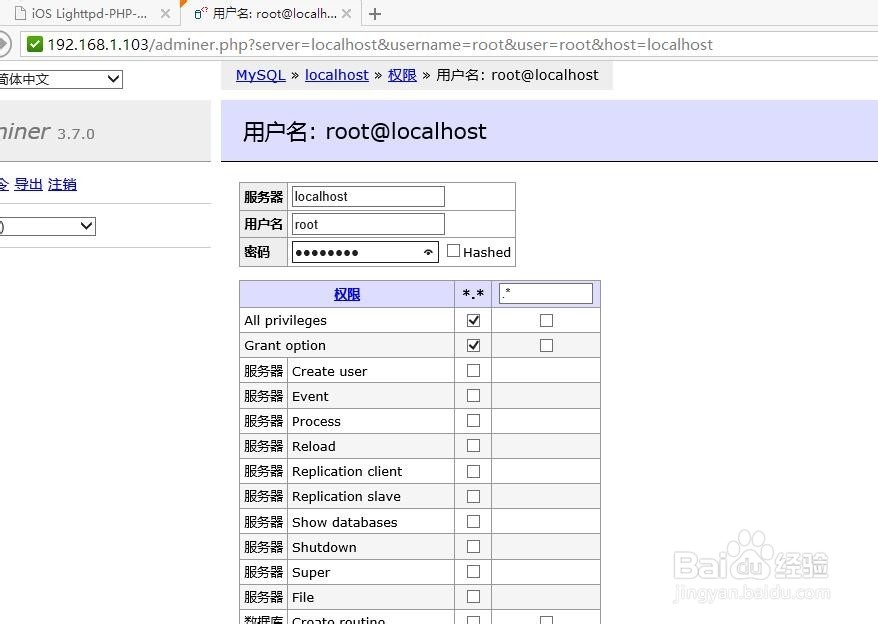Enable Process privilege checkbox
878x624 pixels.
click(x=473, y=421)
